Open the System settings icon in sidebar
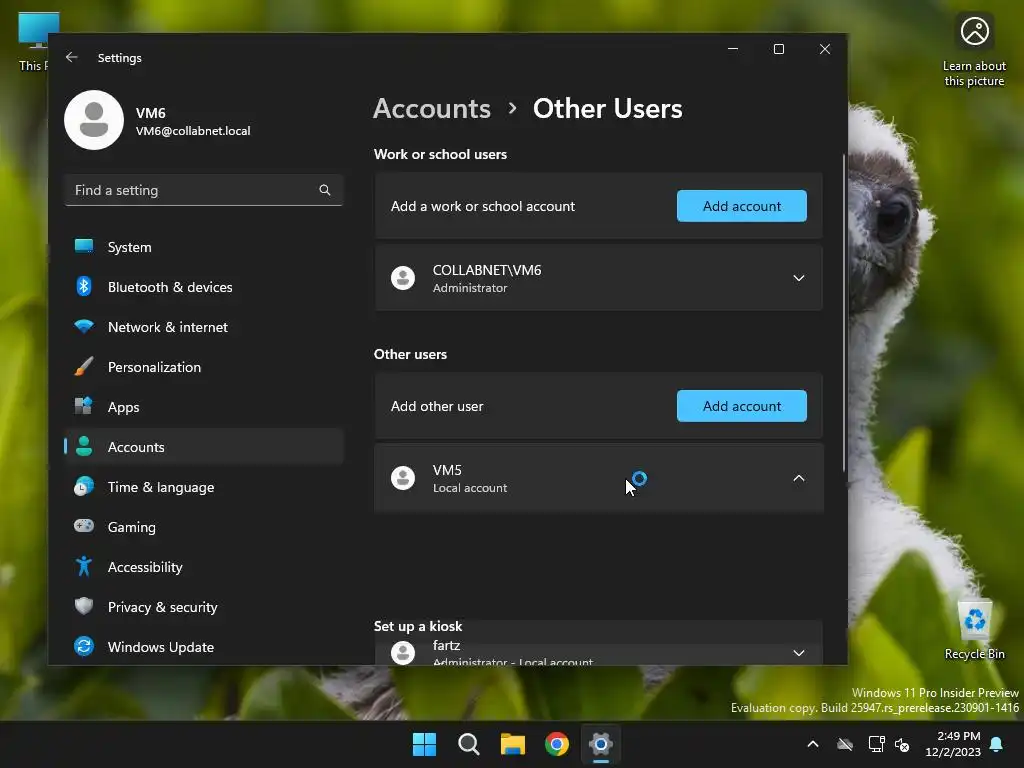This screenshot has height=768, width=1024. pyautogui.click(x=84, y=246)
